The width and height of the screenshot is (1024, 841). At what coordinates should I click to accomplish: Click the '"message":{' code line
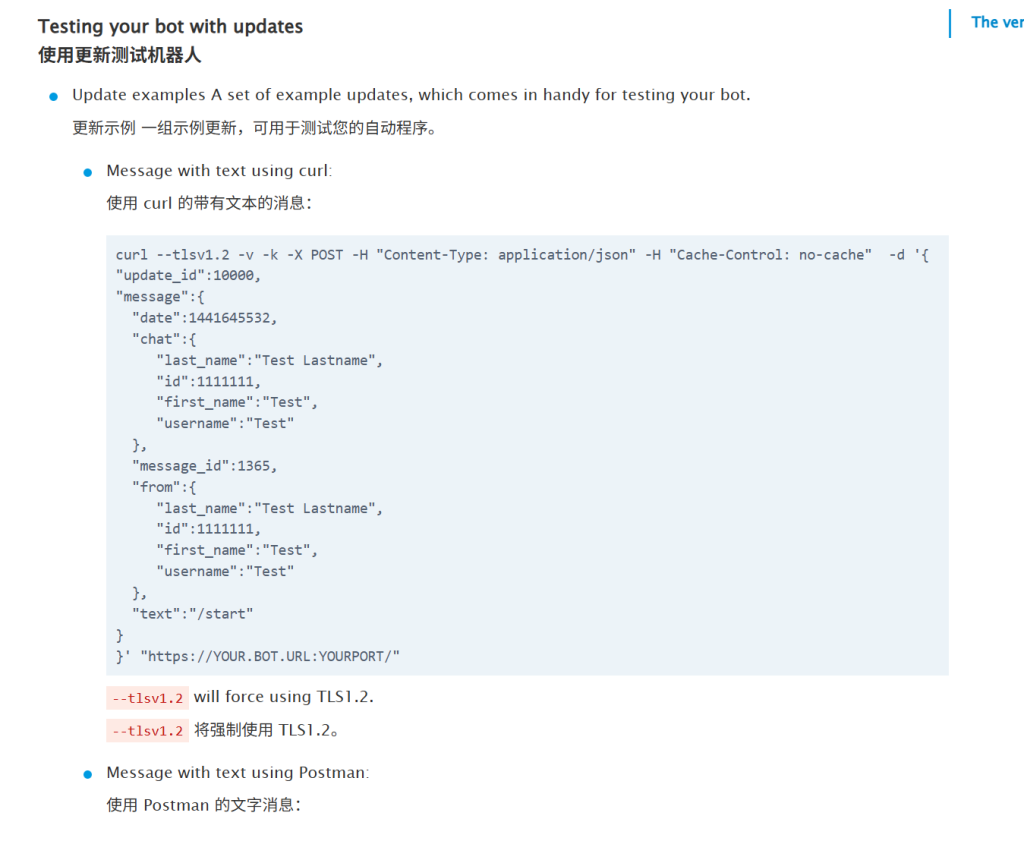160,297
